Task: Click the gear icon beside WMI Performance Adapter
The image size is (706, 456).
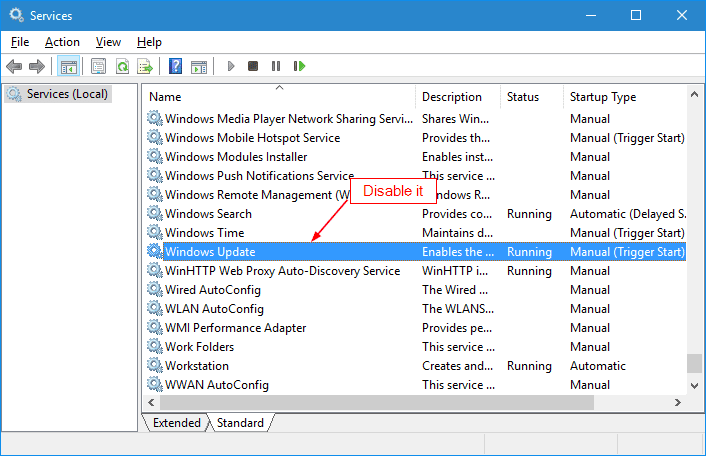Action: 154,327
